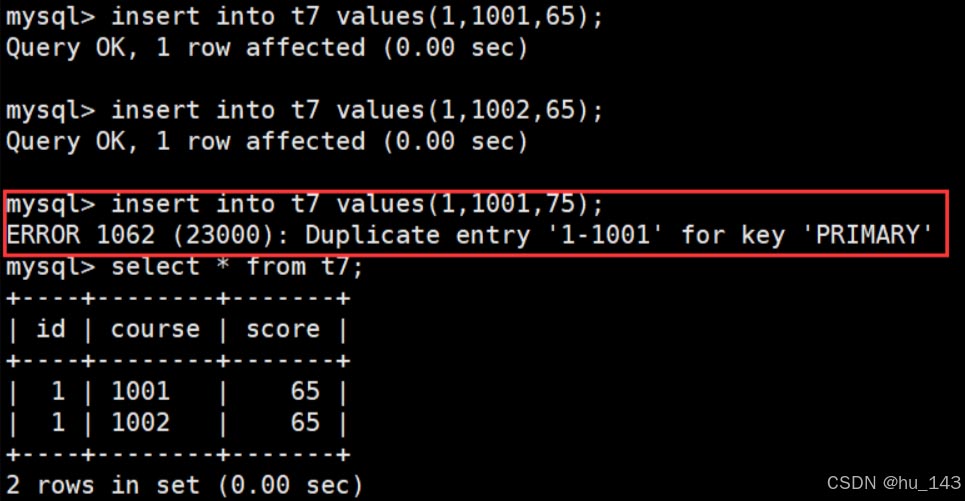Click the 'score' column header

coord(283,329)
